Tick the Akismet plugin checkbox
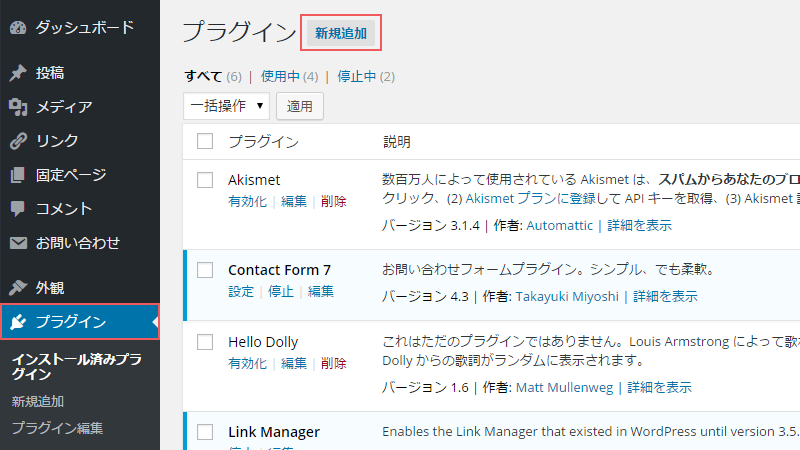 [205, 180]
